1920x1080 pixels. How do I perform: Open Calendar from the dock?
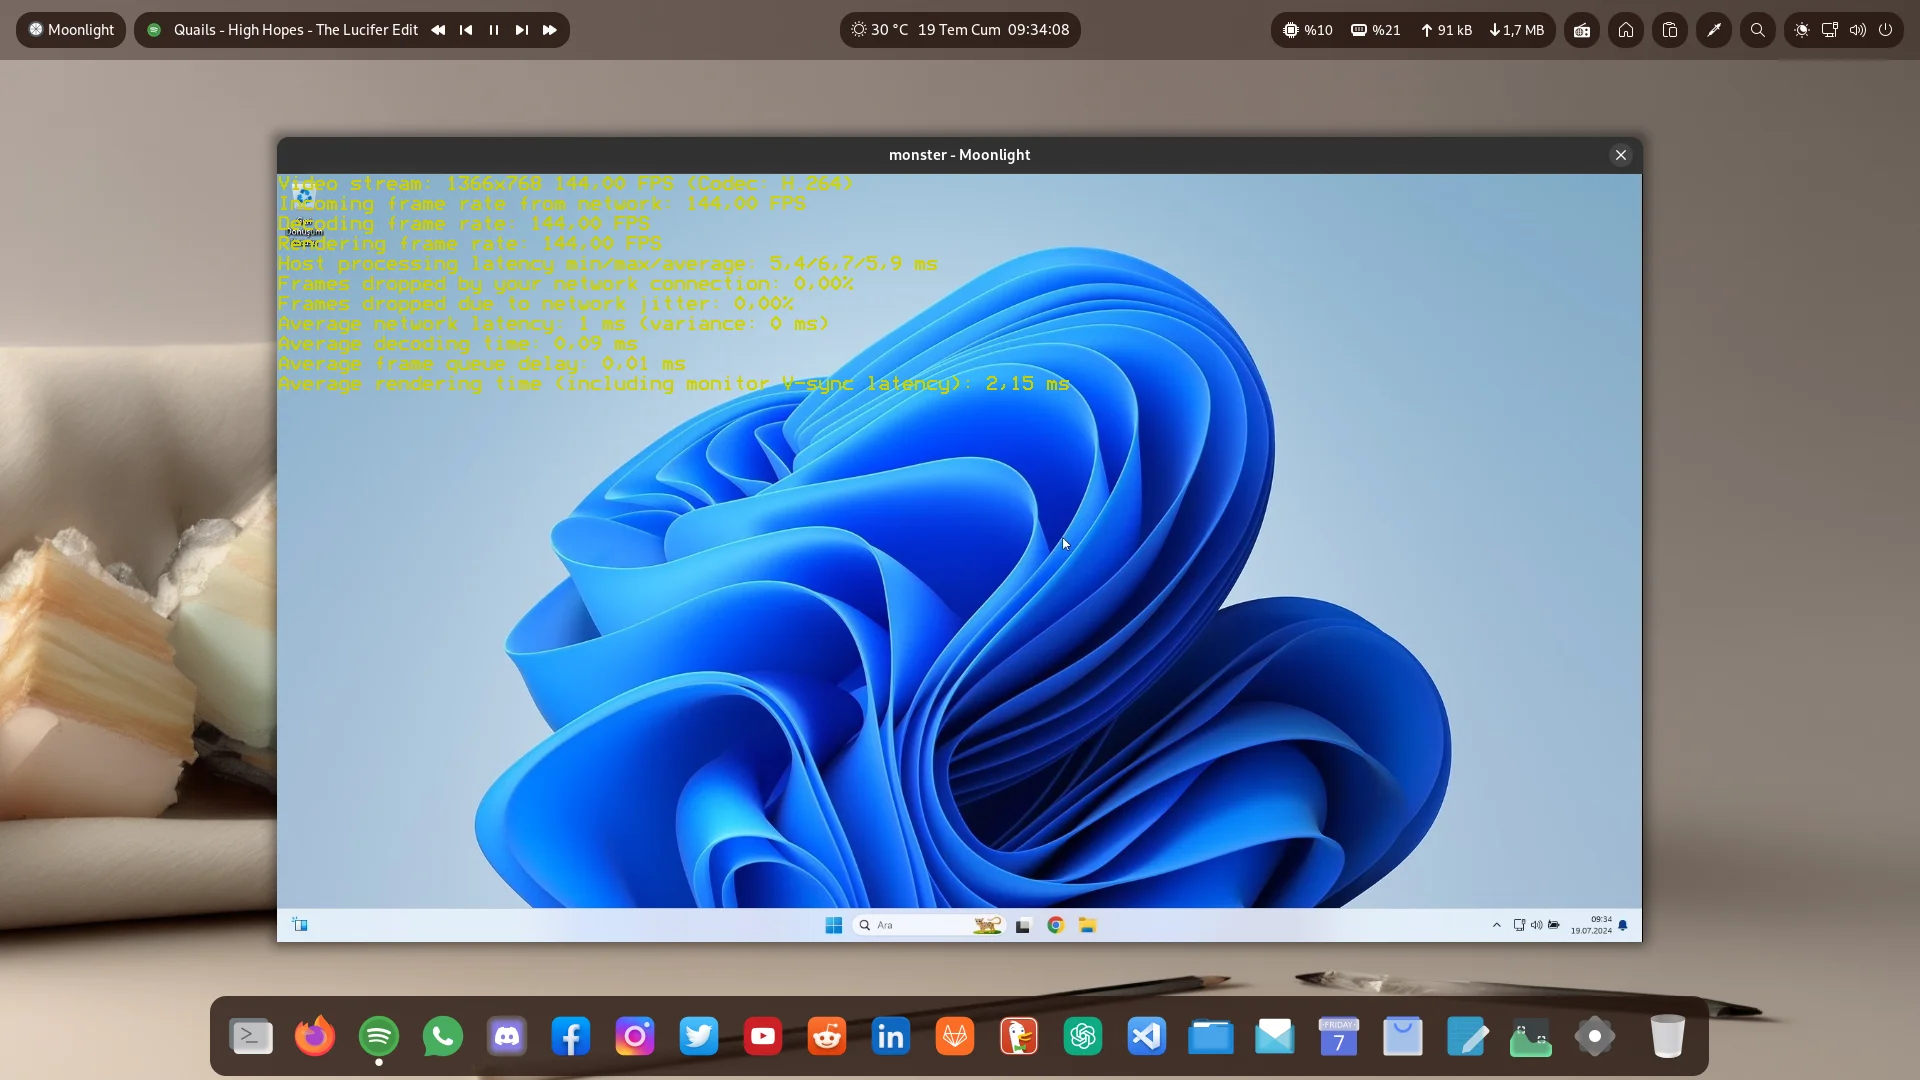coord(1339,1037)
